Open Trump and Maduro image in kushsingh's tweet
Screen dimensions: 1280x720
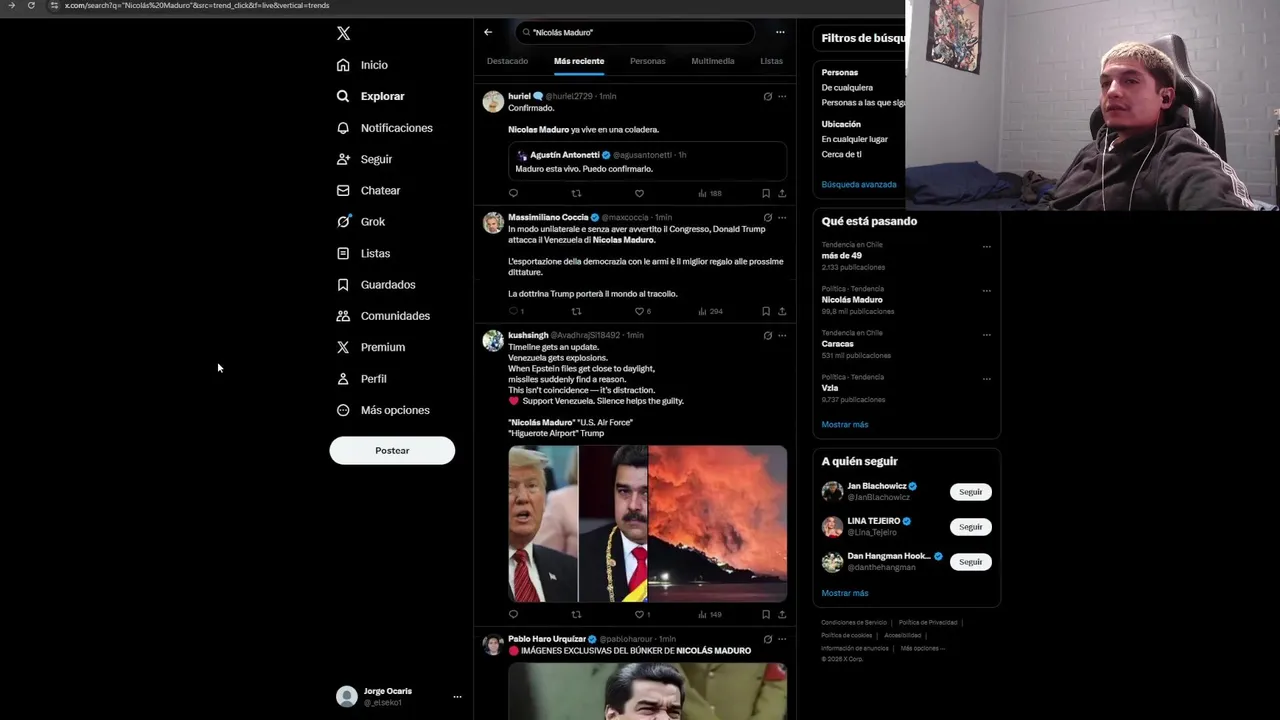click(578, 524)
